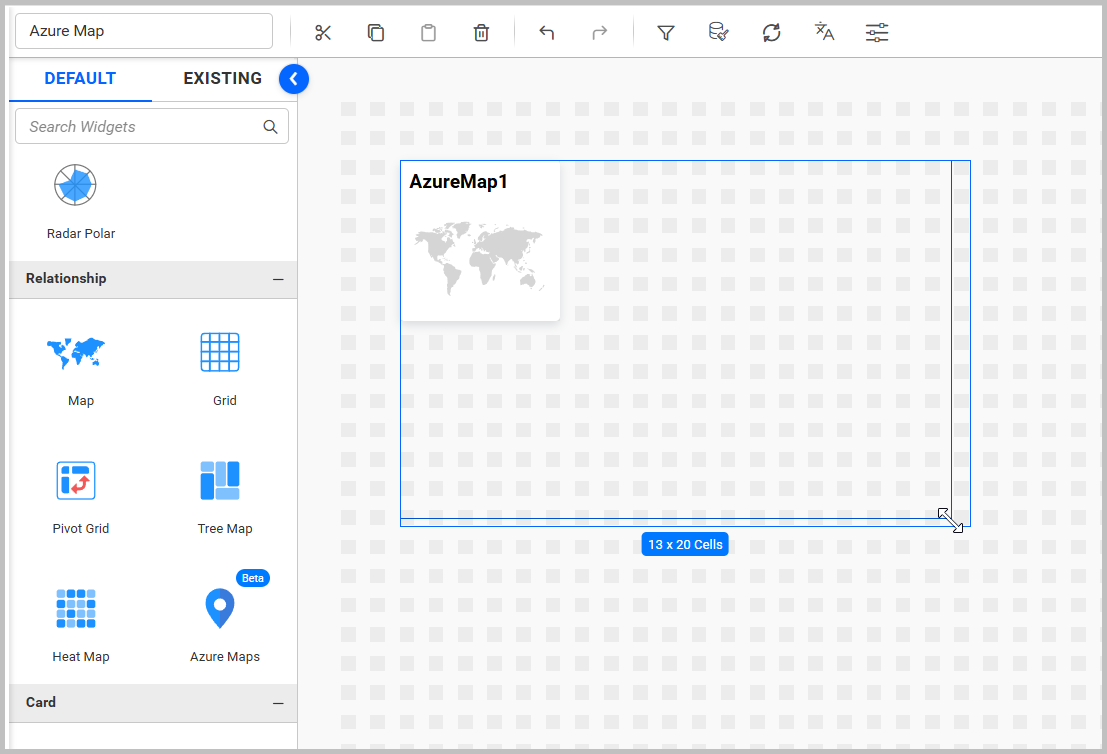Redo the last action
The image size is (1107, 754).
[598, 32]
